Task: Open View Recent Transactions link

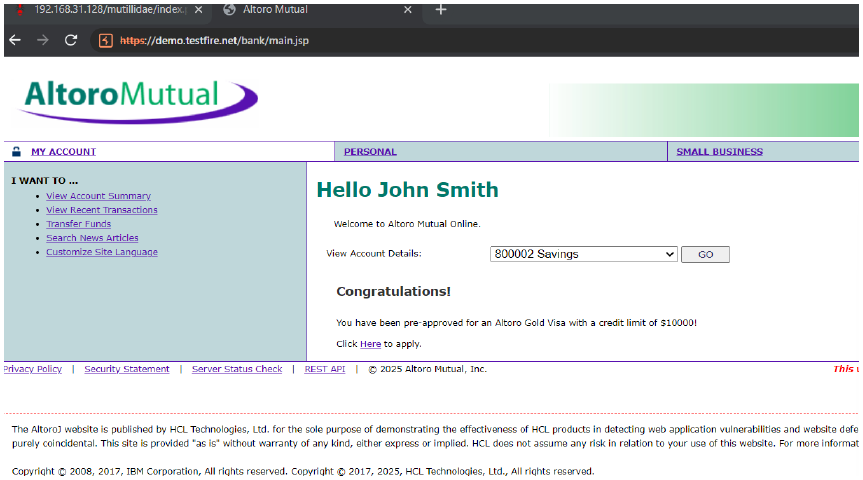Action: [102, 210]
